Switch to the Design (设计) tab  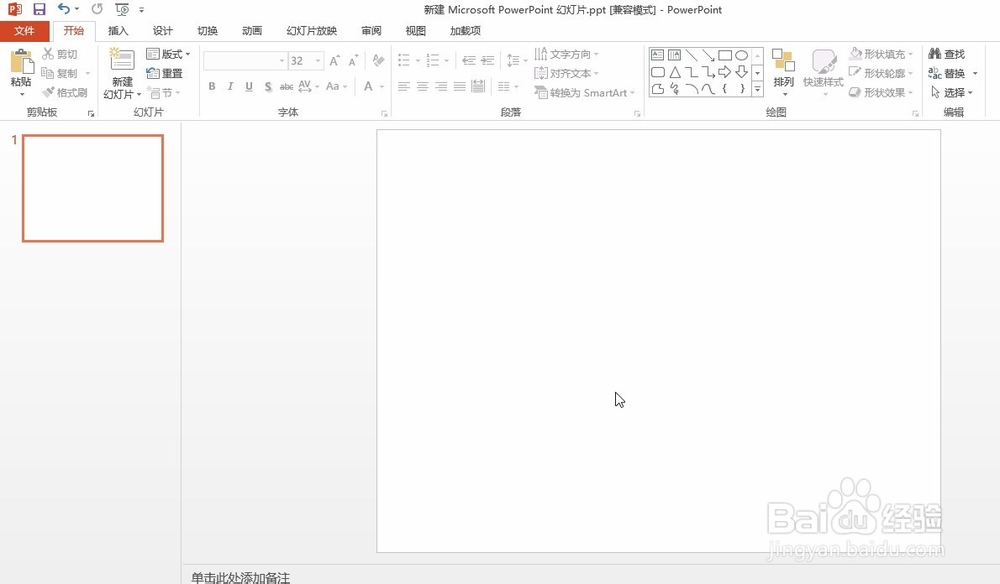(x=163, y=31)
